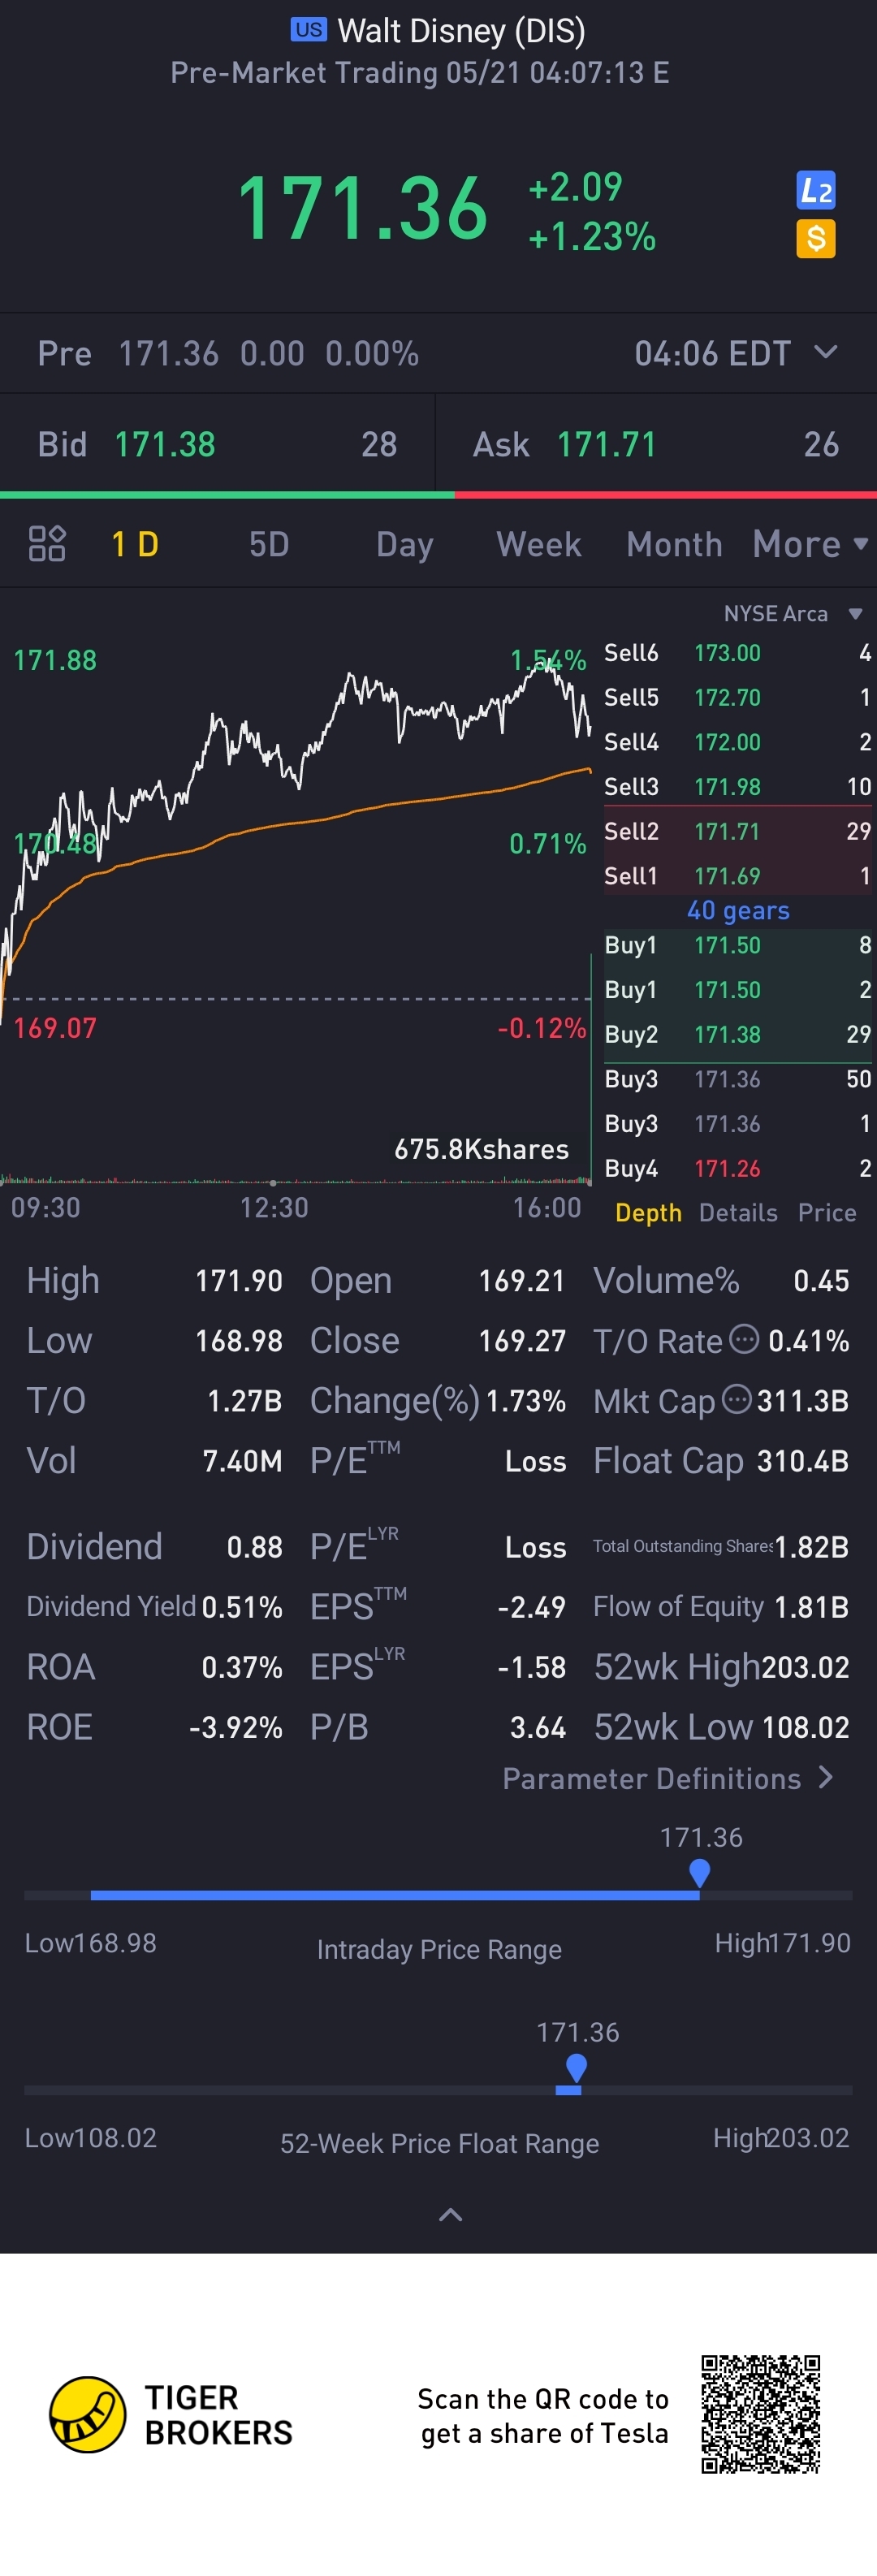Image resolution: width=877 pixels, height=2576 pixels.
Task: Switch to the Week chart tab
Action: [538, 544]
